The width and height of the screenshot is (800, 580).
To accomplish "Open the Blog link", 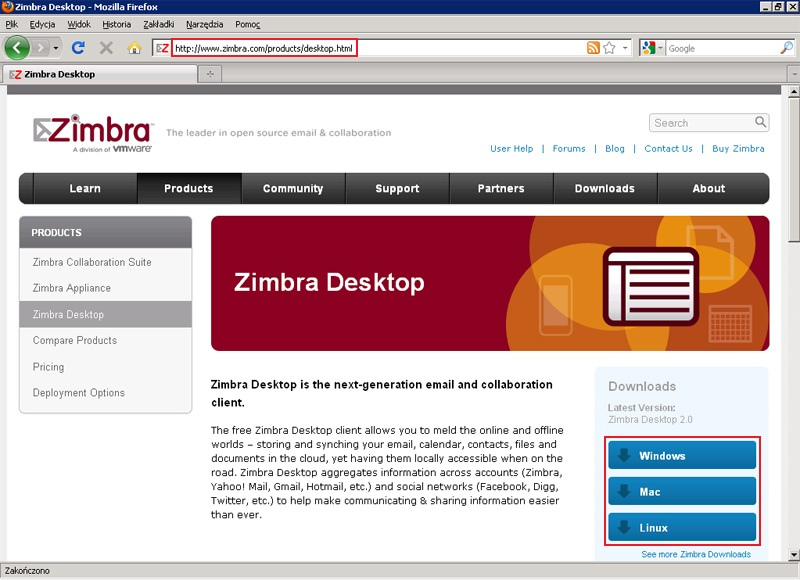I will (x=615, y=148).
